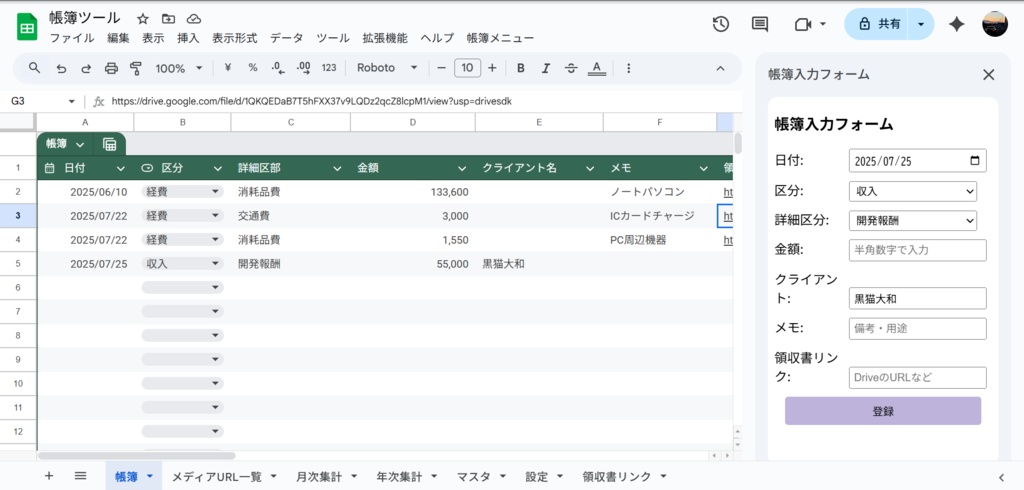This screenshot has height=490, width=1024.
Task: Show the all sheets list
Action: [80, 476]
